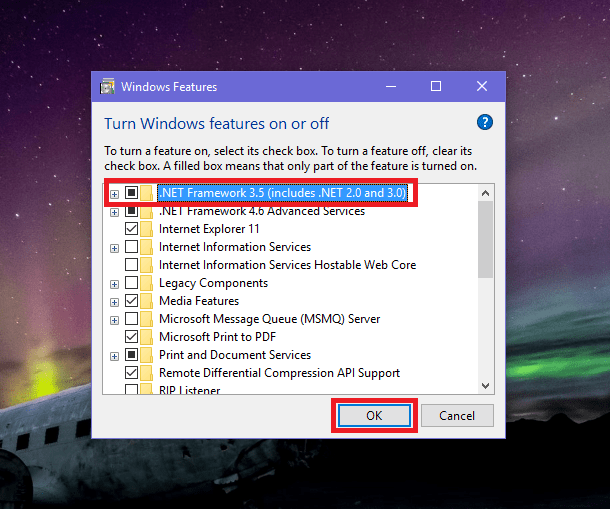Select the .NET Framework 3.5 label
610x509 pixels.
coord(282,193)
